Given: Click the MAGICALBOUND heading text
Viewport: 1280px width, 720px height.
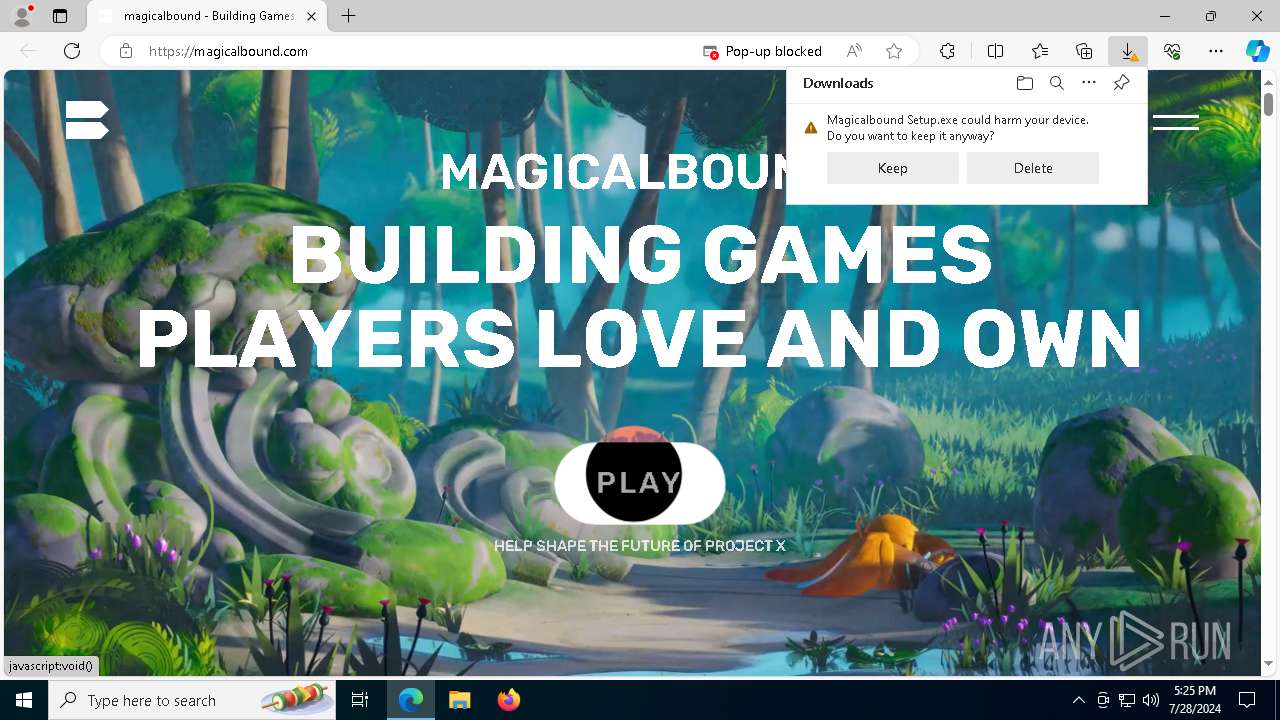Looking at the screenshot, I should point(613,172).
